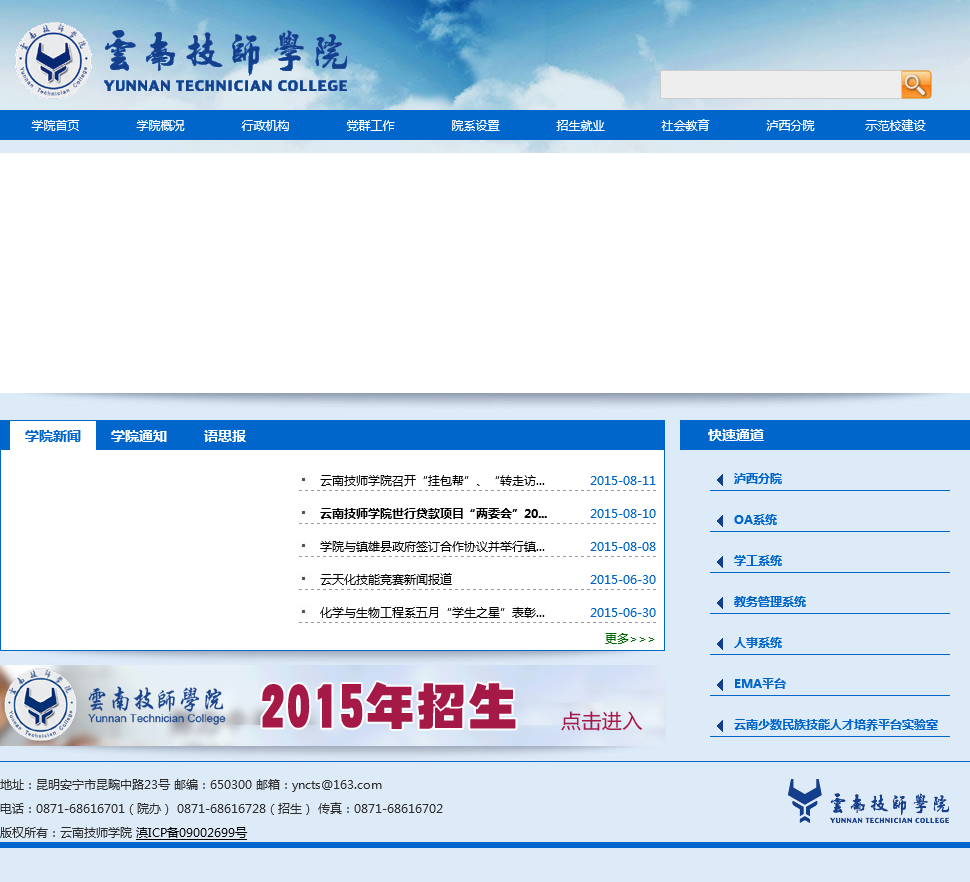
Task: Open the OA系统 quick link
Action: (755, 520)
